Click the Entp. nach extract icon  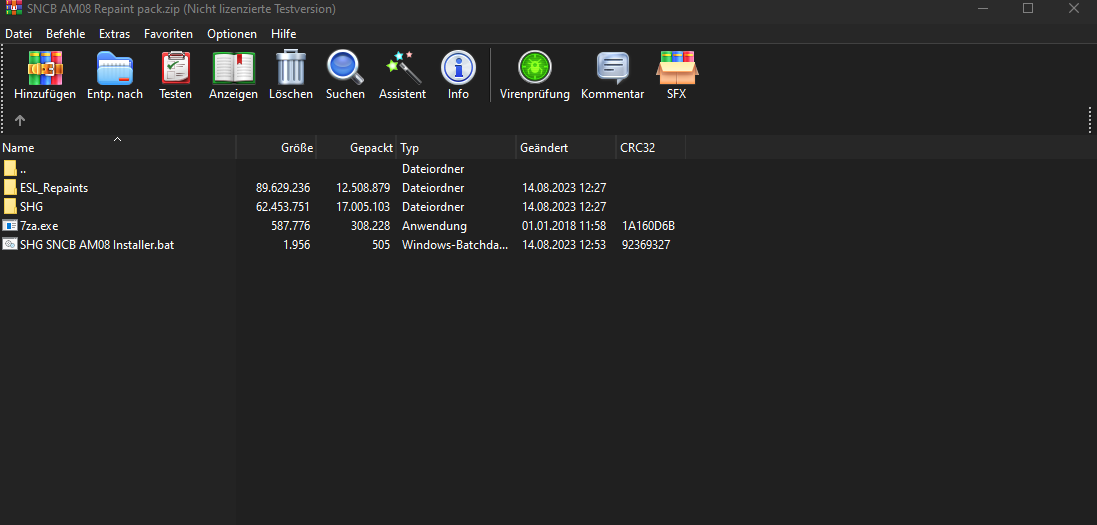tap(115, 69)
